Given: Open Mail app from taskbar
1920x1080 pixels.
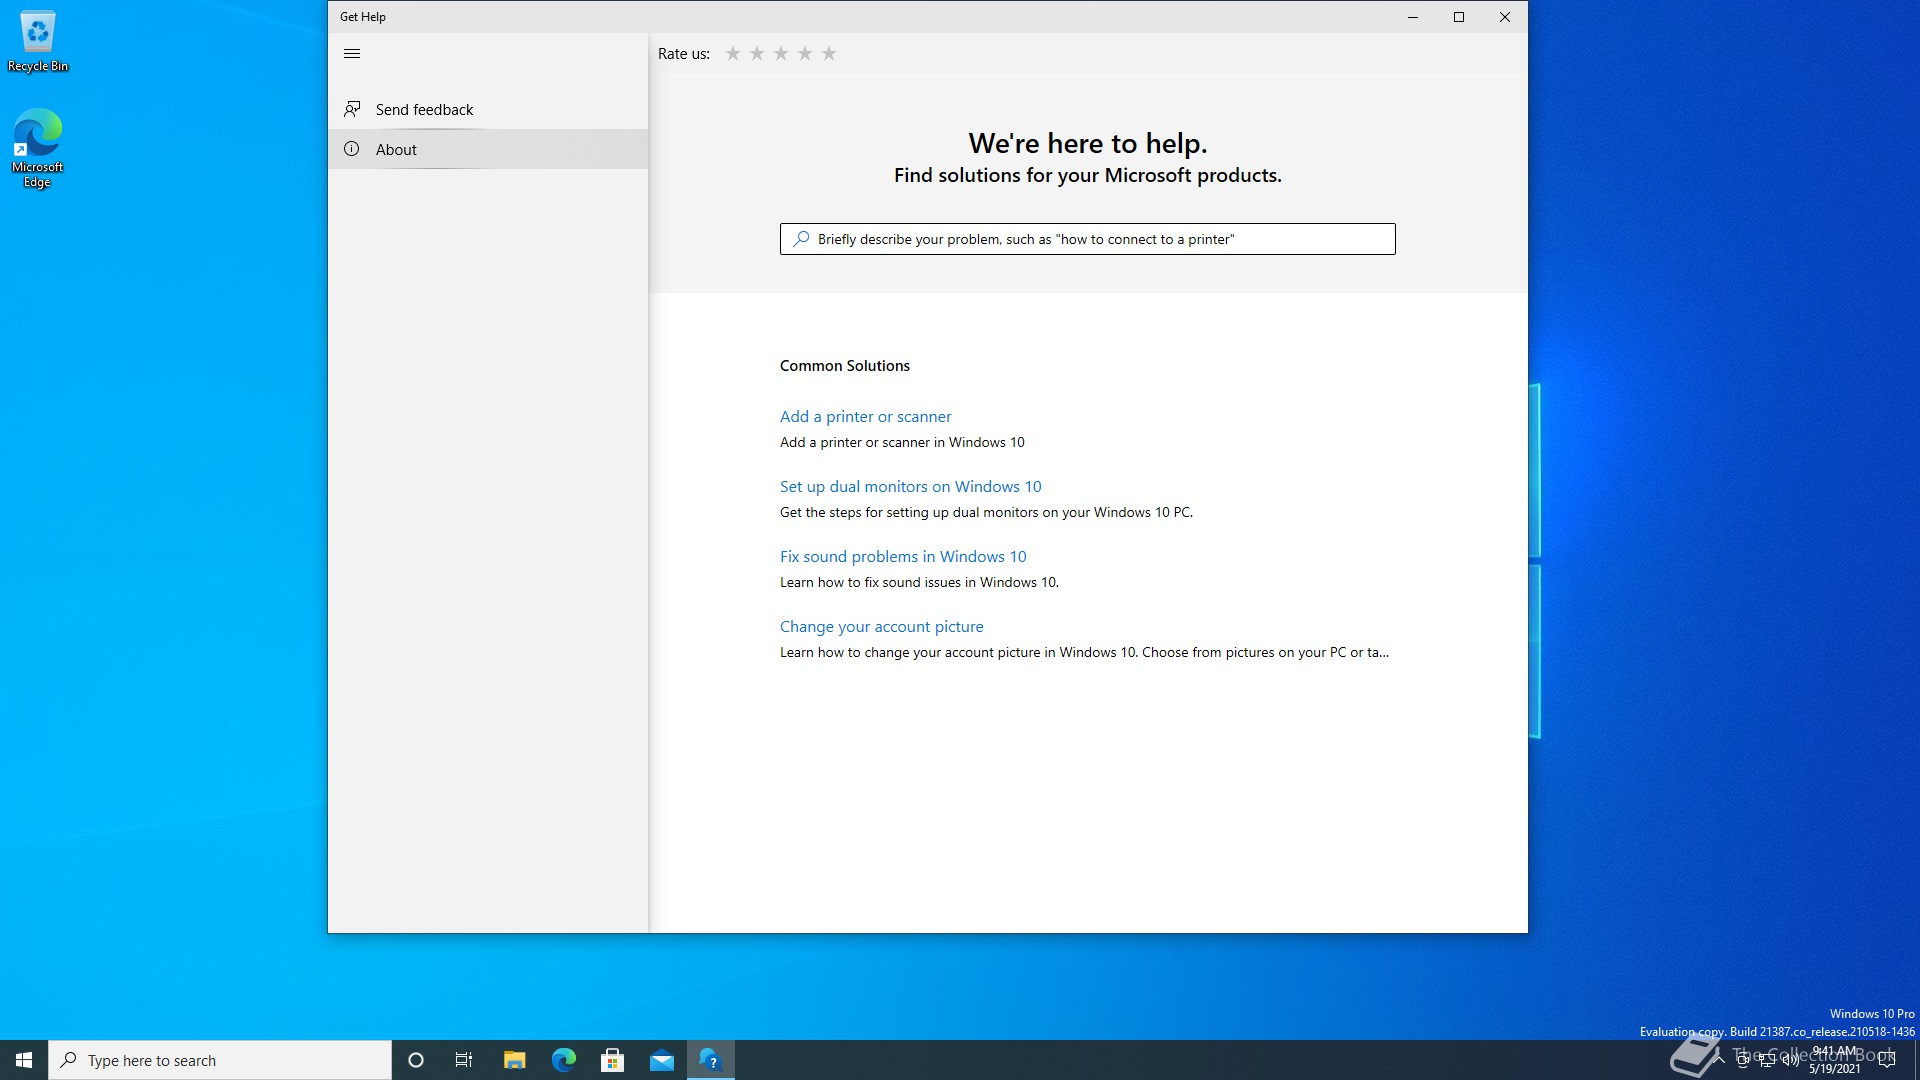Looking at the screenshot, I should tap(661, 1060).
